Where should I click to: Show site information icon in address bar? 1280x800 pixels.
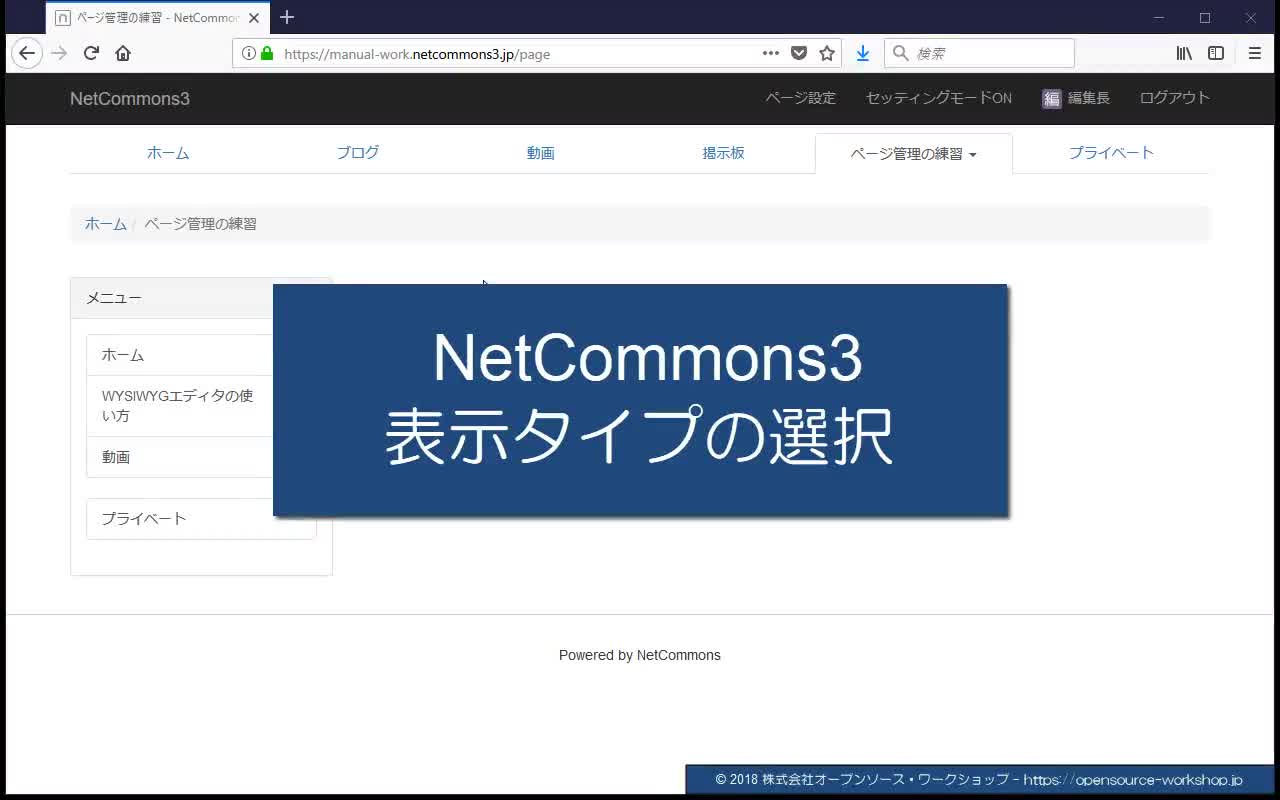[249, 53]
